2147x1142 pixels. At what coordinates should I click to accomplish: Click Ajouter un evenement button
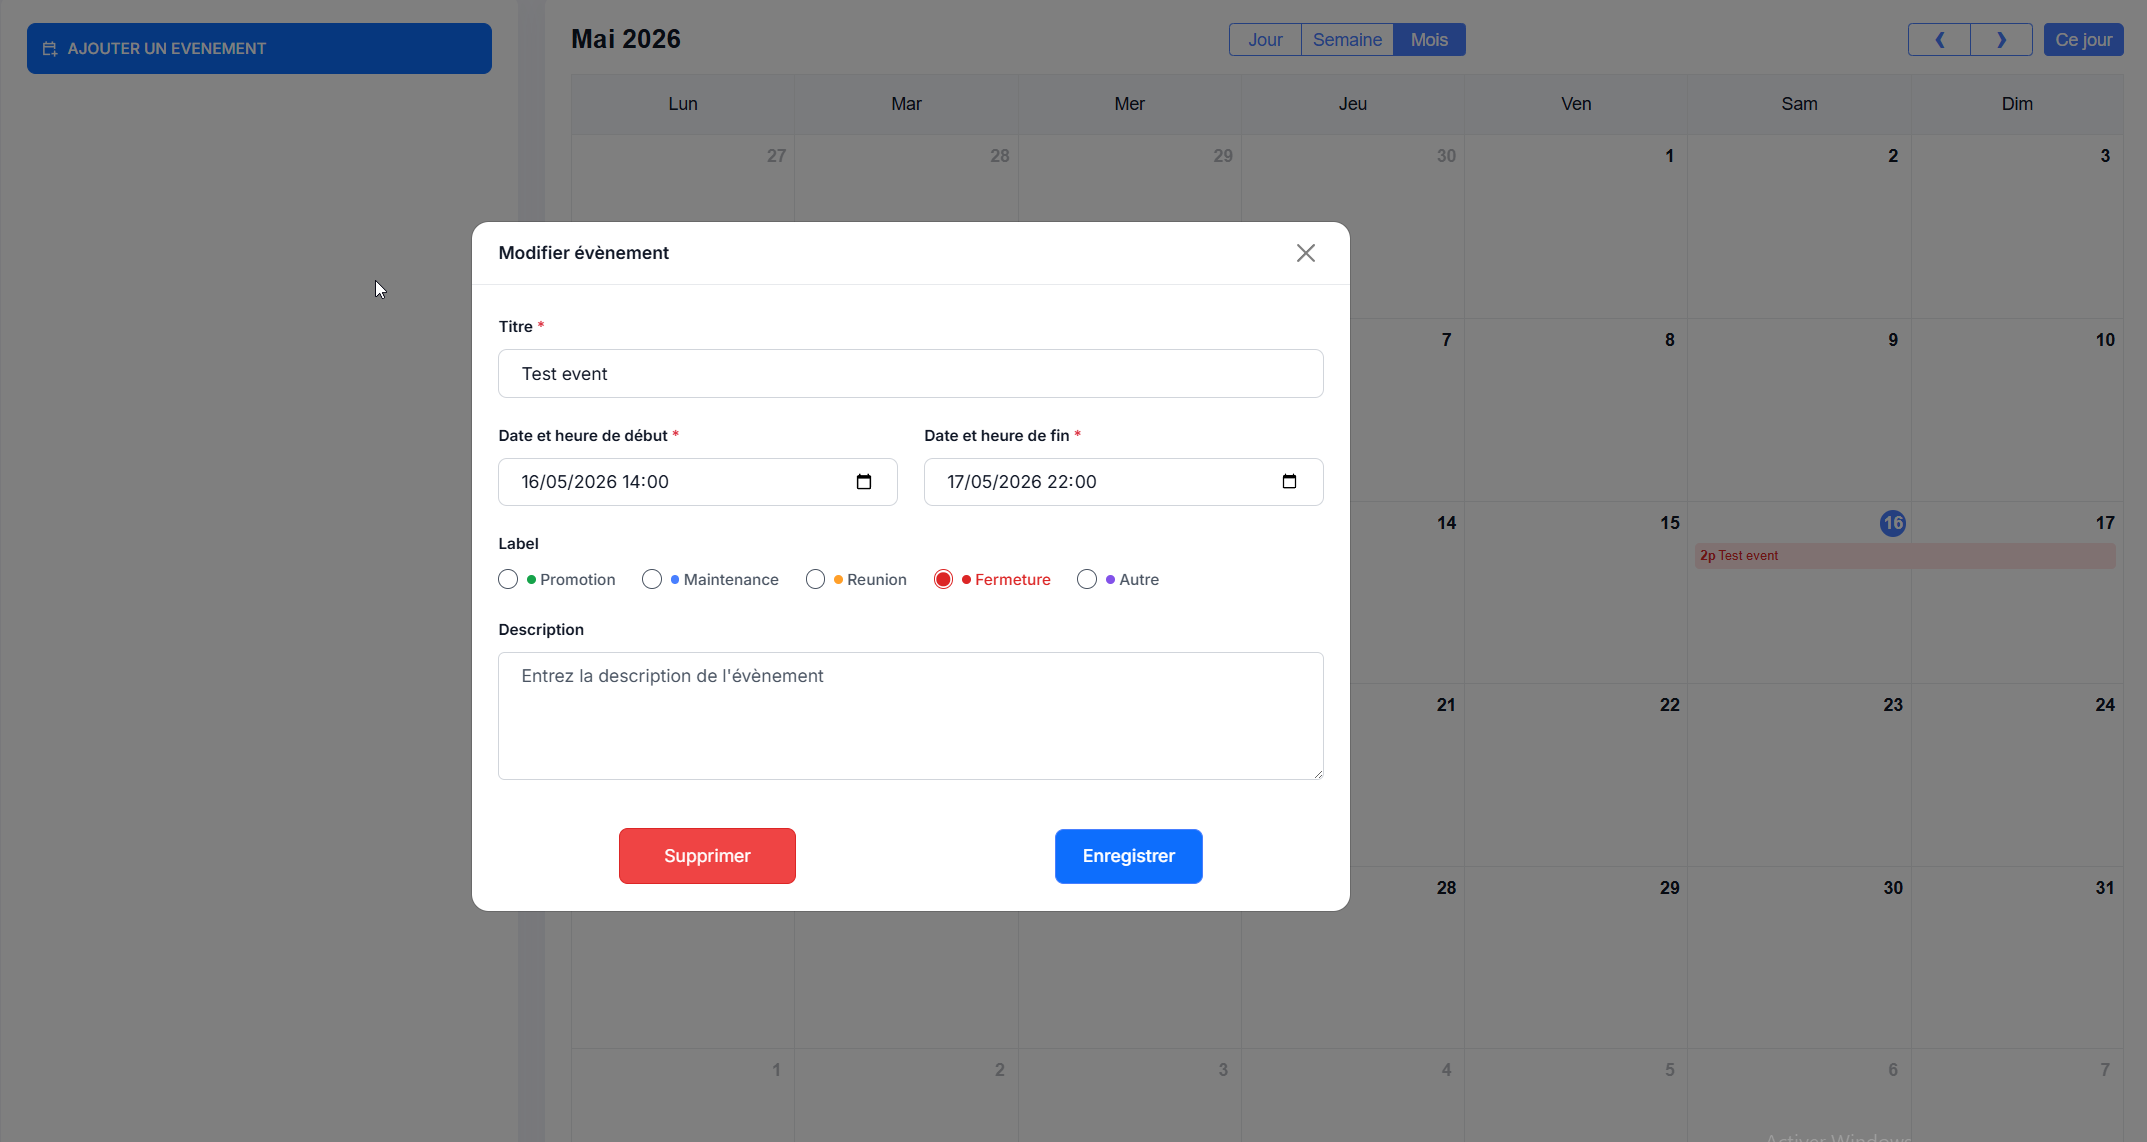259,49
